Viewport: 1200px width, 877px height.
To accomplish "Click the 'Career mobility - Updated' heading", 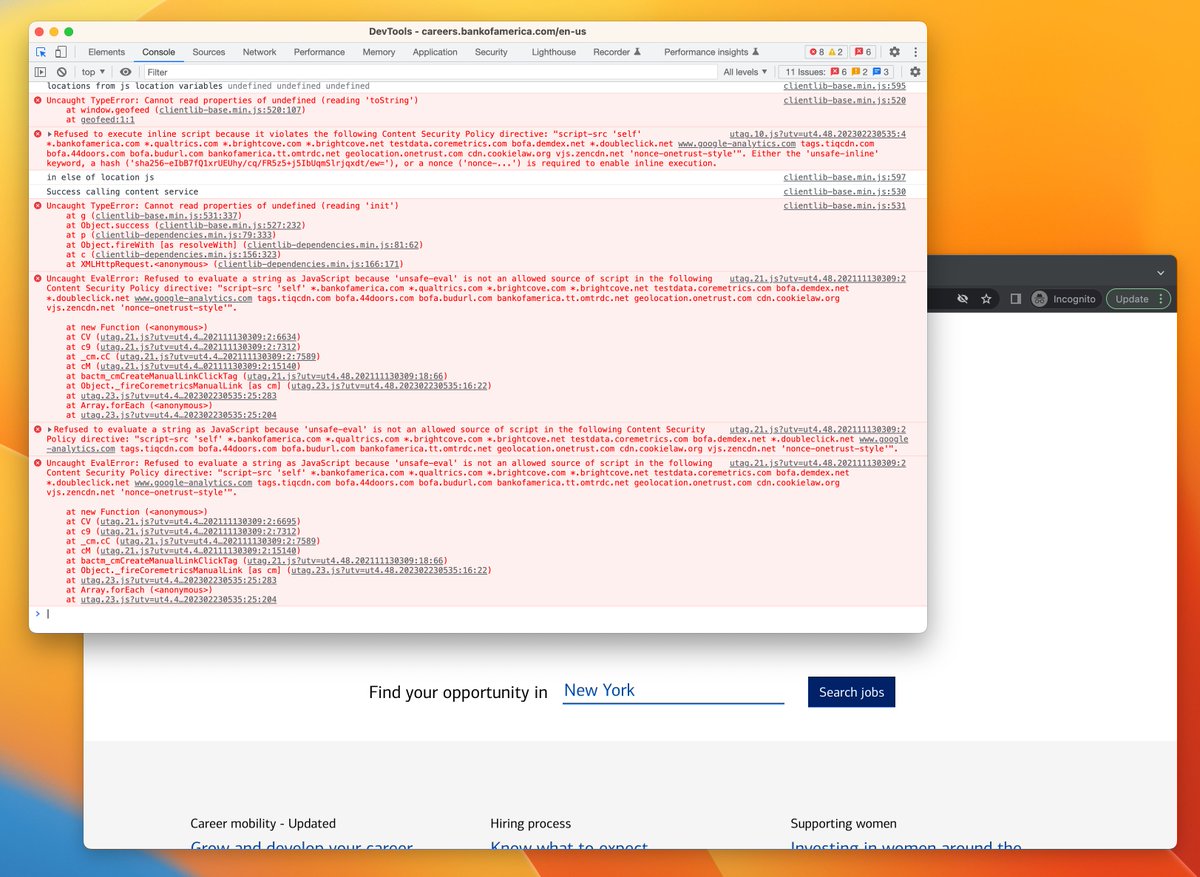I will click(263, 824).
